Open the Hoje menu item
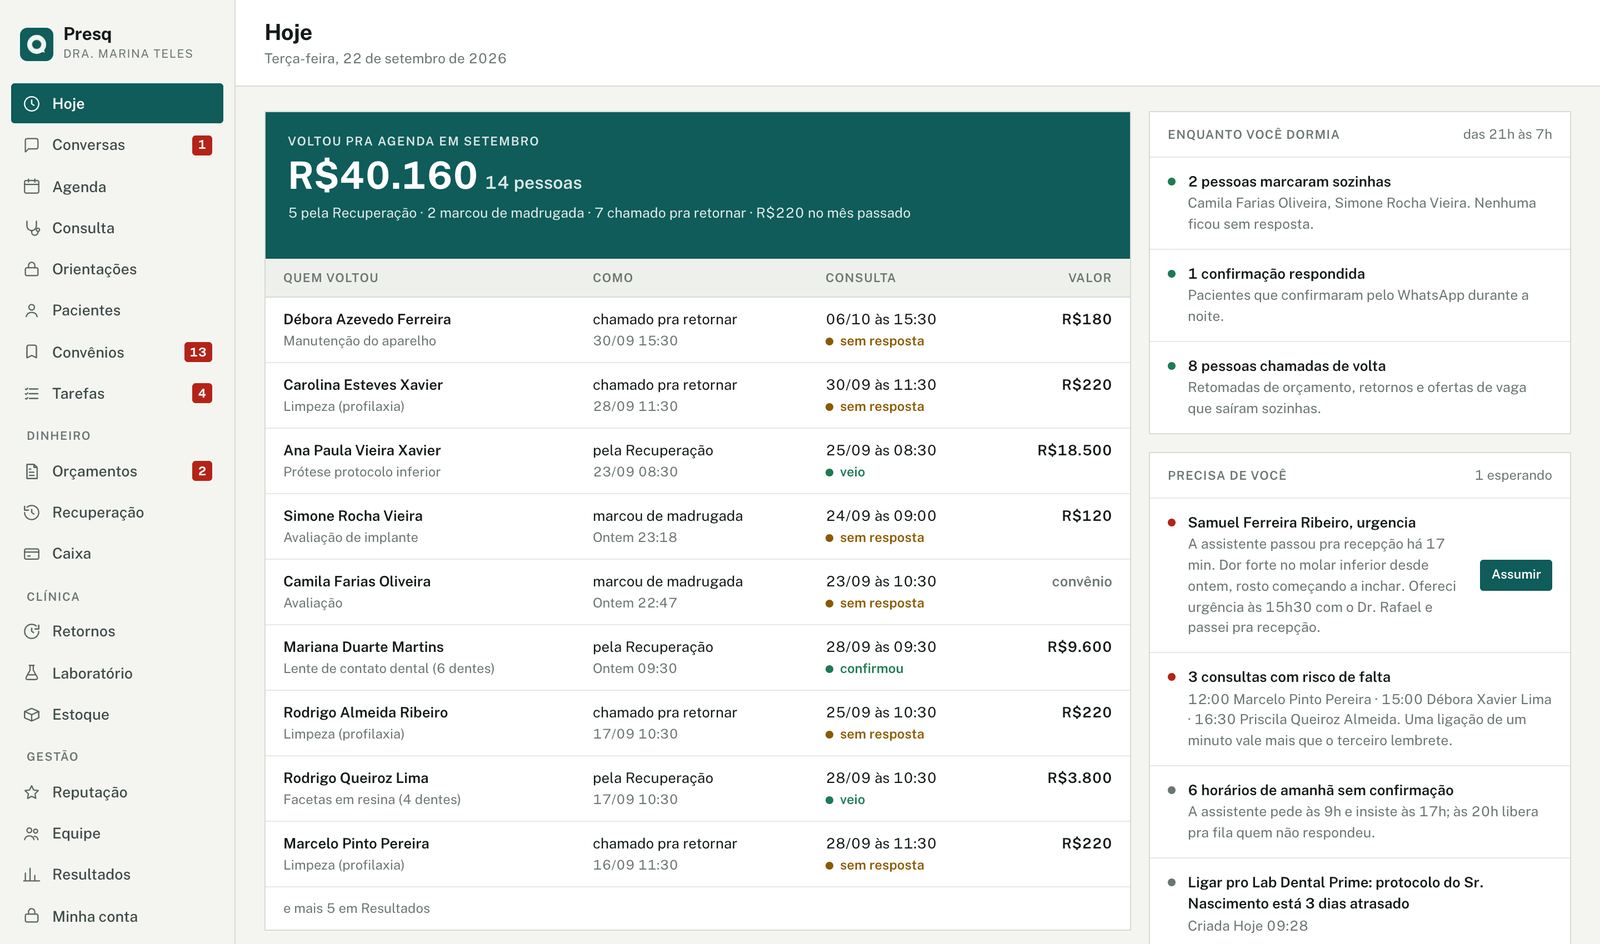 click(x=117, y=104)
